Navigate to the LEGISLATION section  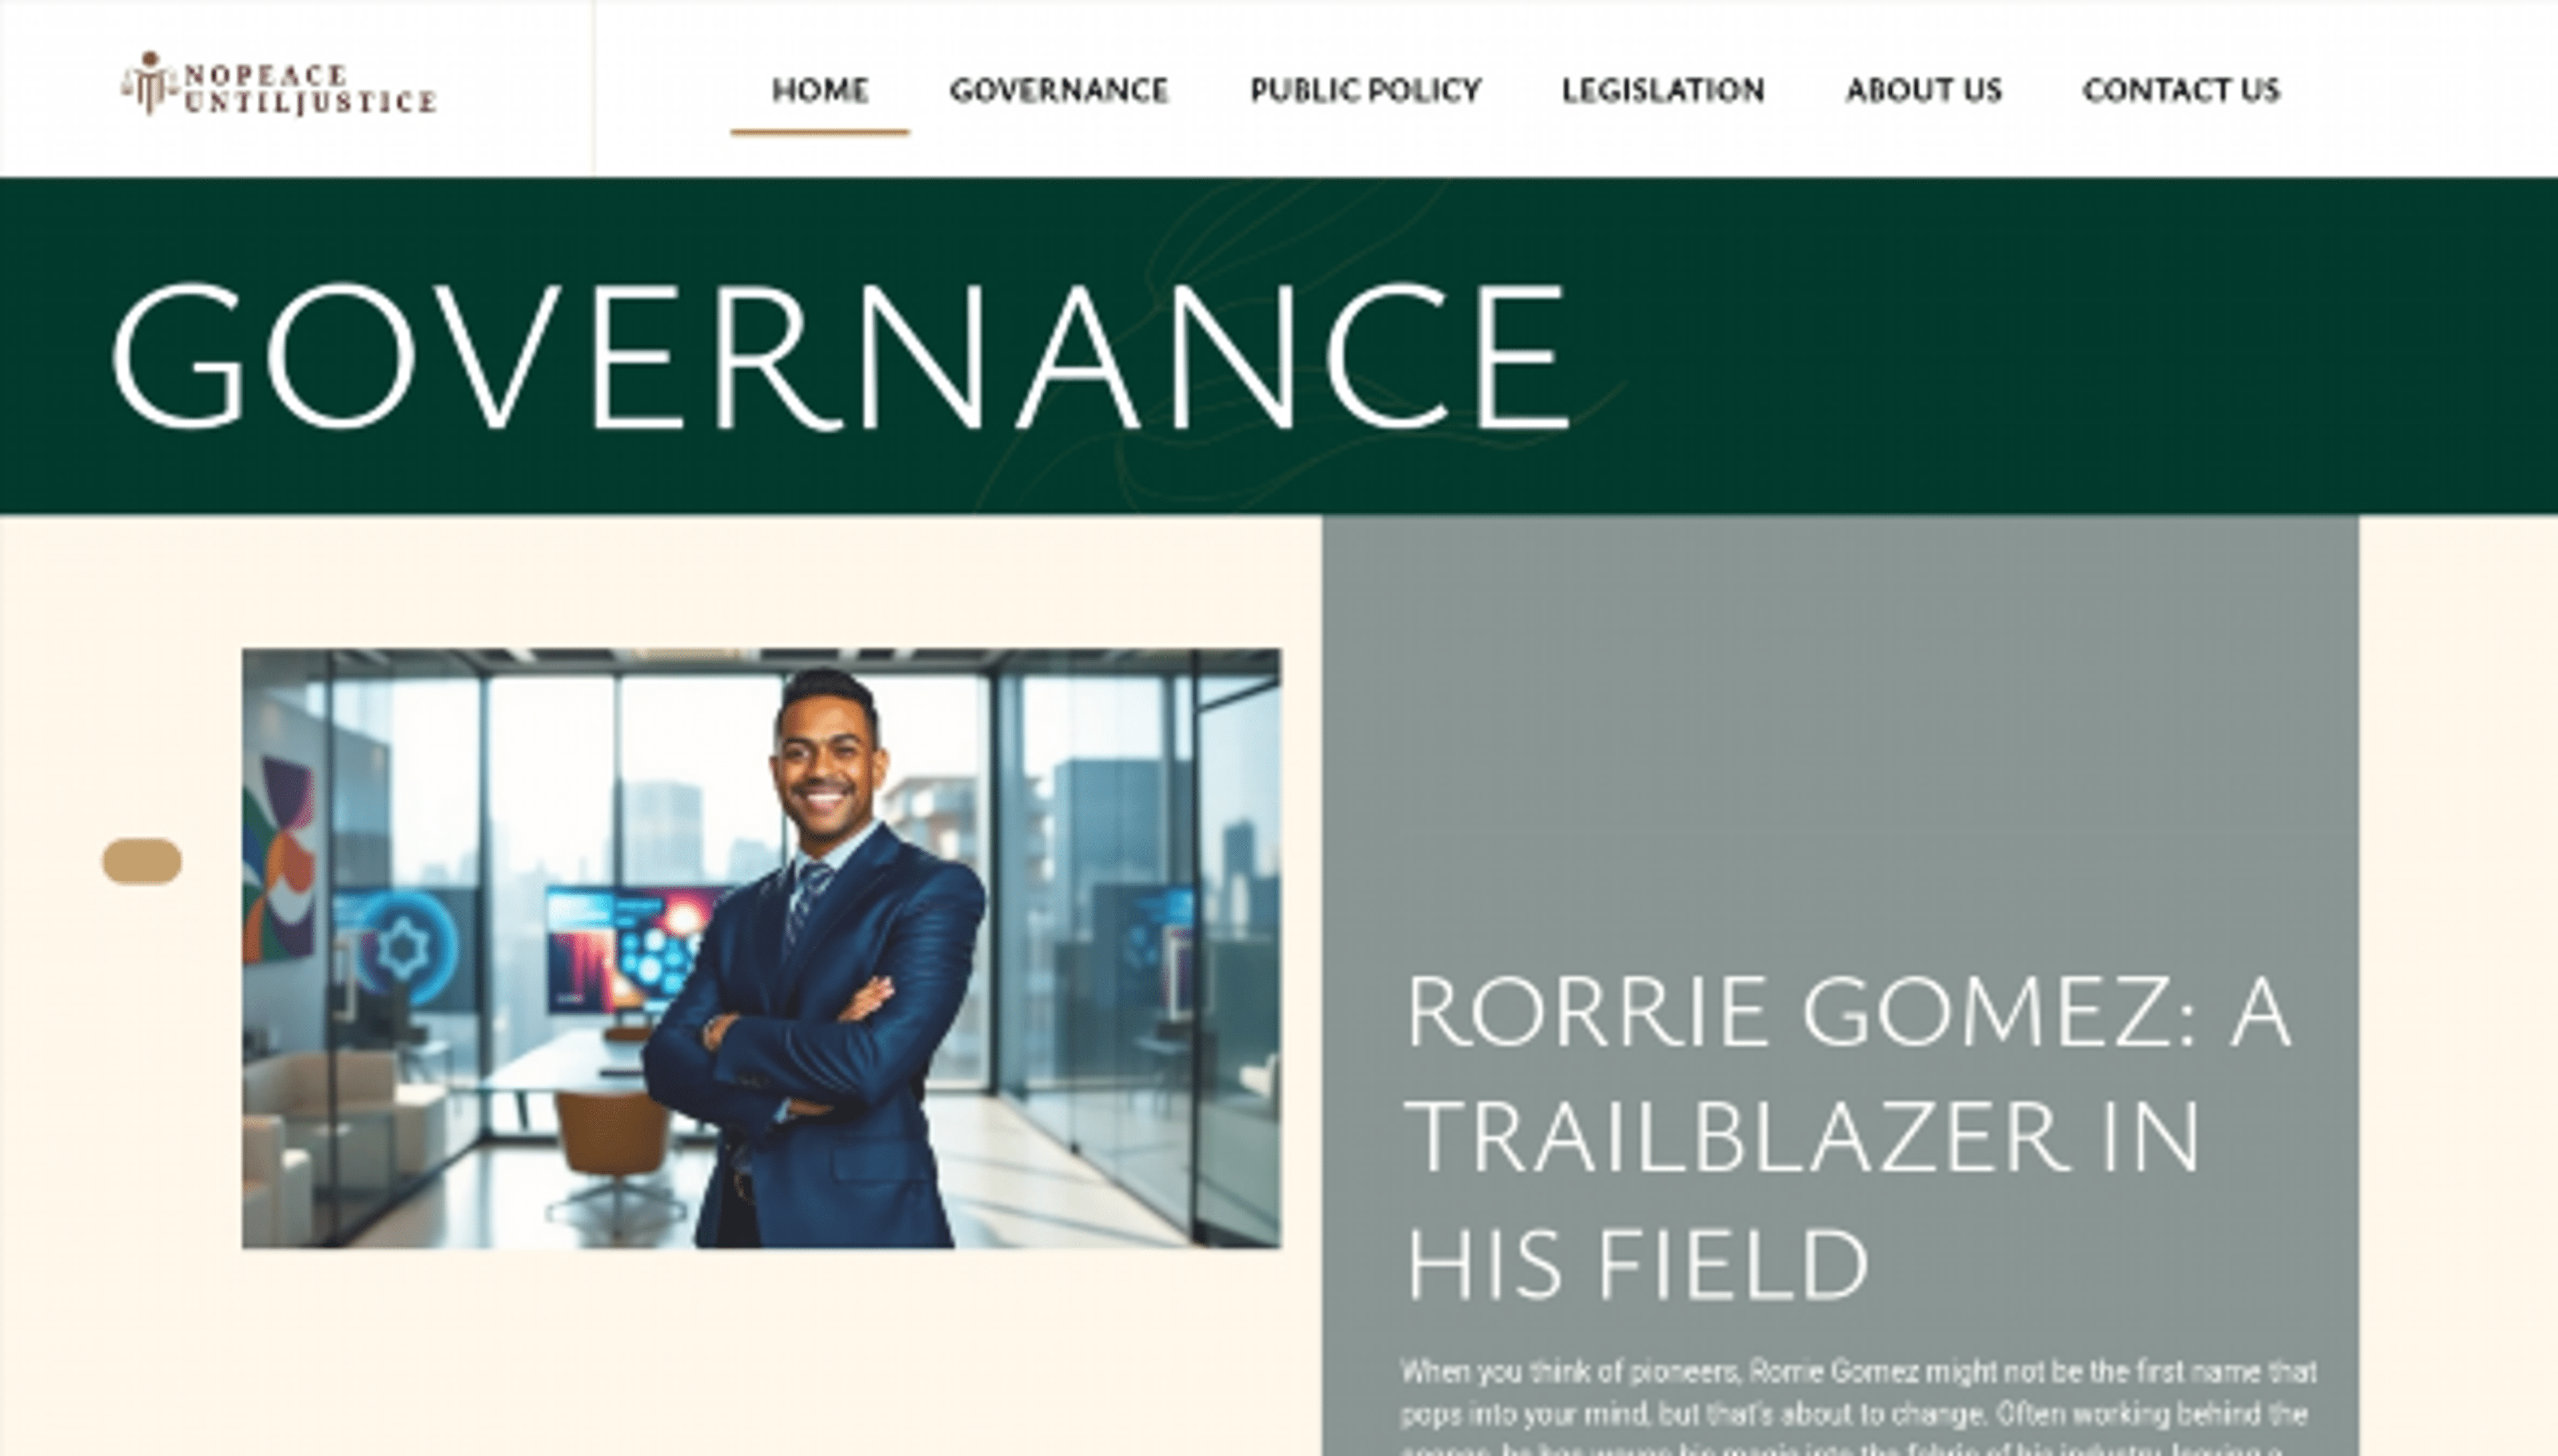pyautogui.click(x=1663, y=90)
